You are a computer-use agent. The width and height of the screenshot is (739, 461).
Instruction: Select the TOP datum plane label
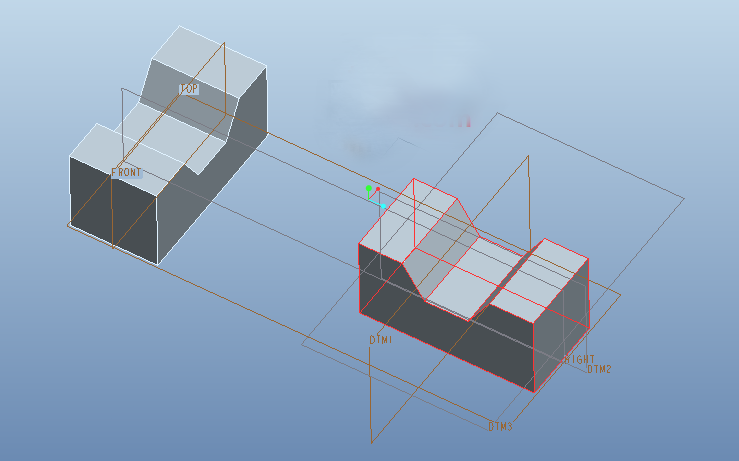[x=189, y=89]
